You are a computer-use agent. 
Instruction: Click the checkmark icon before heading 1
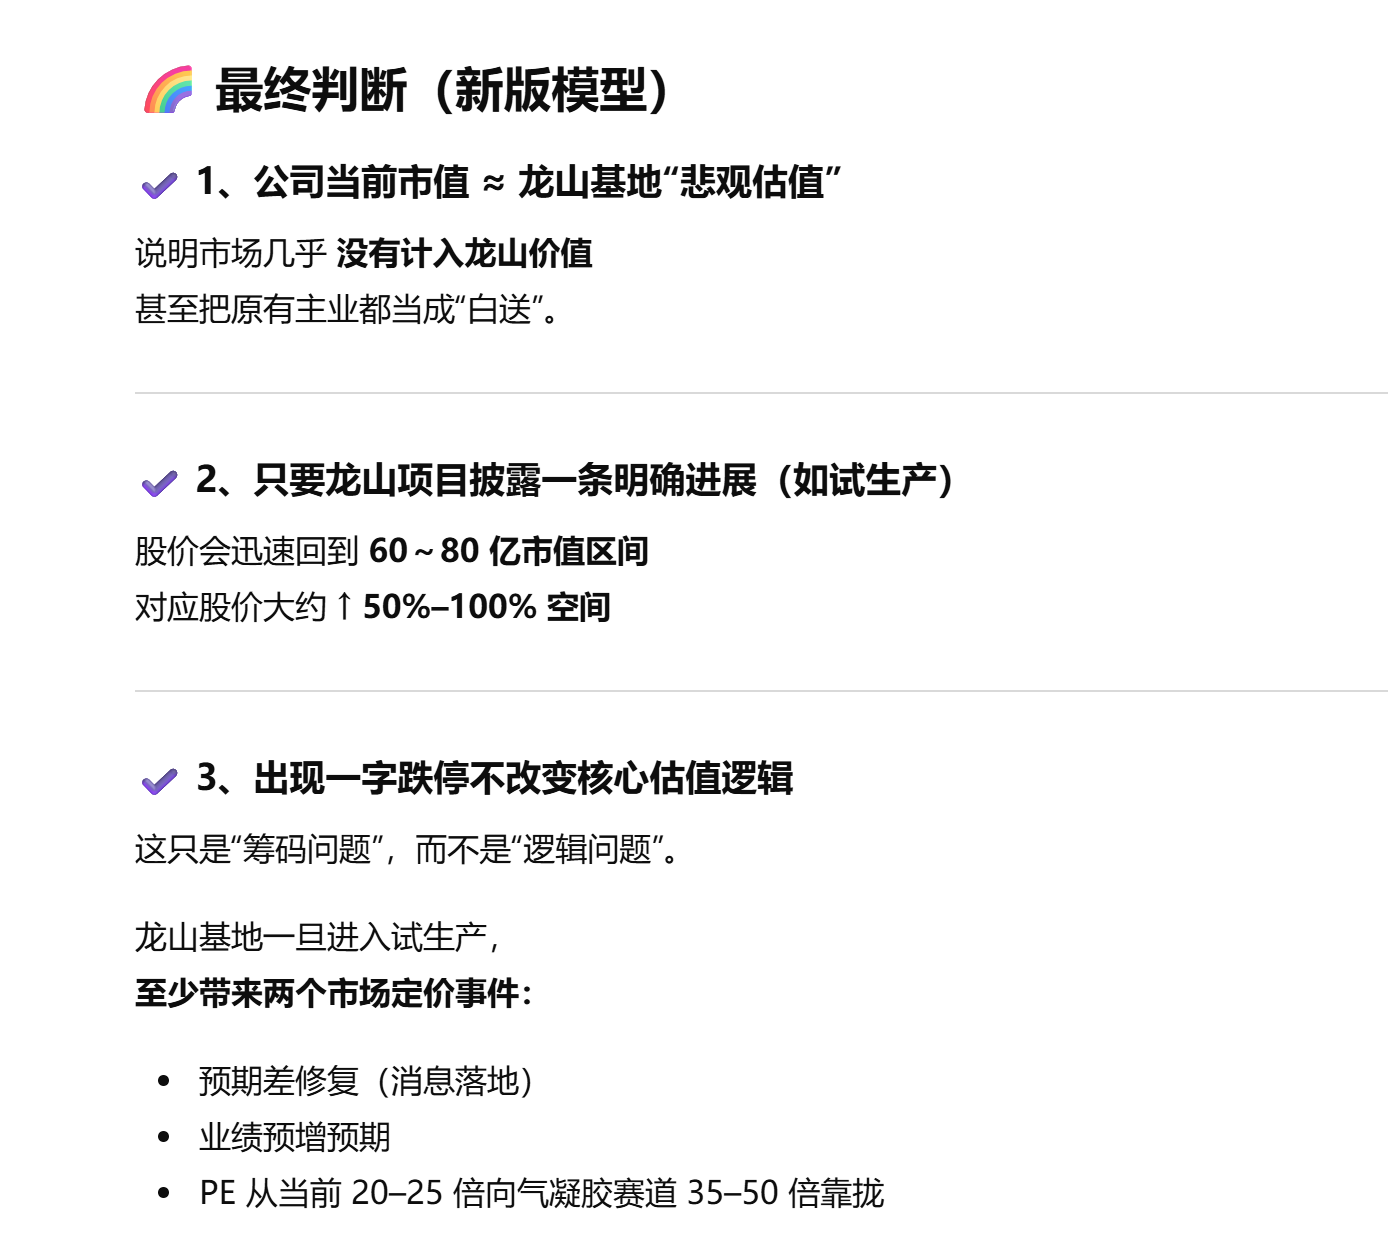pos(160,184)
